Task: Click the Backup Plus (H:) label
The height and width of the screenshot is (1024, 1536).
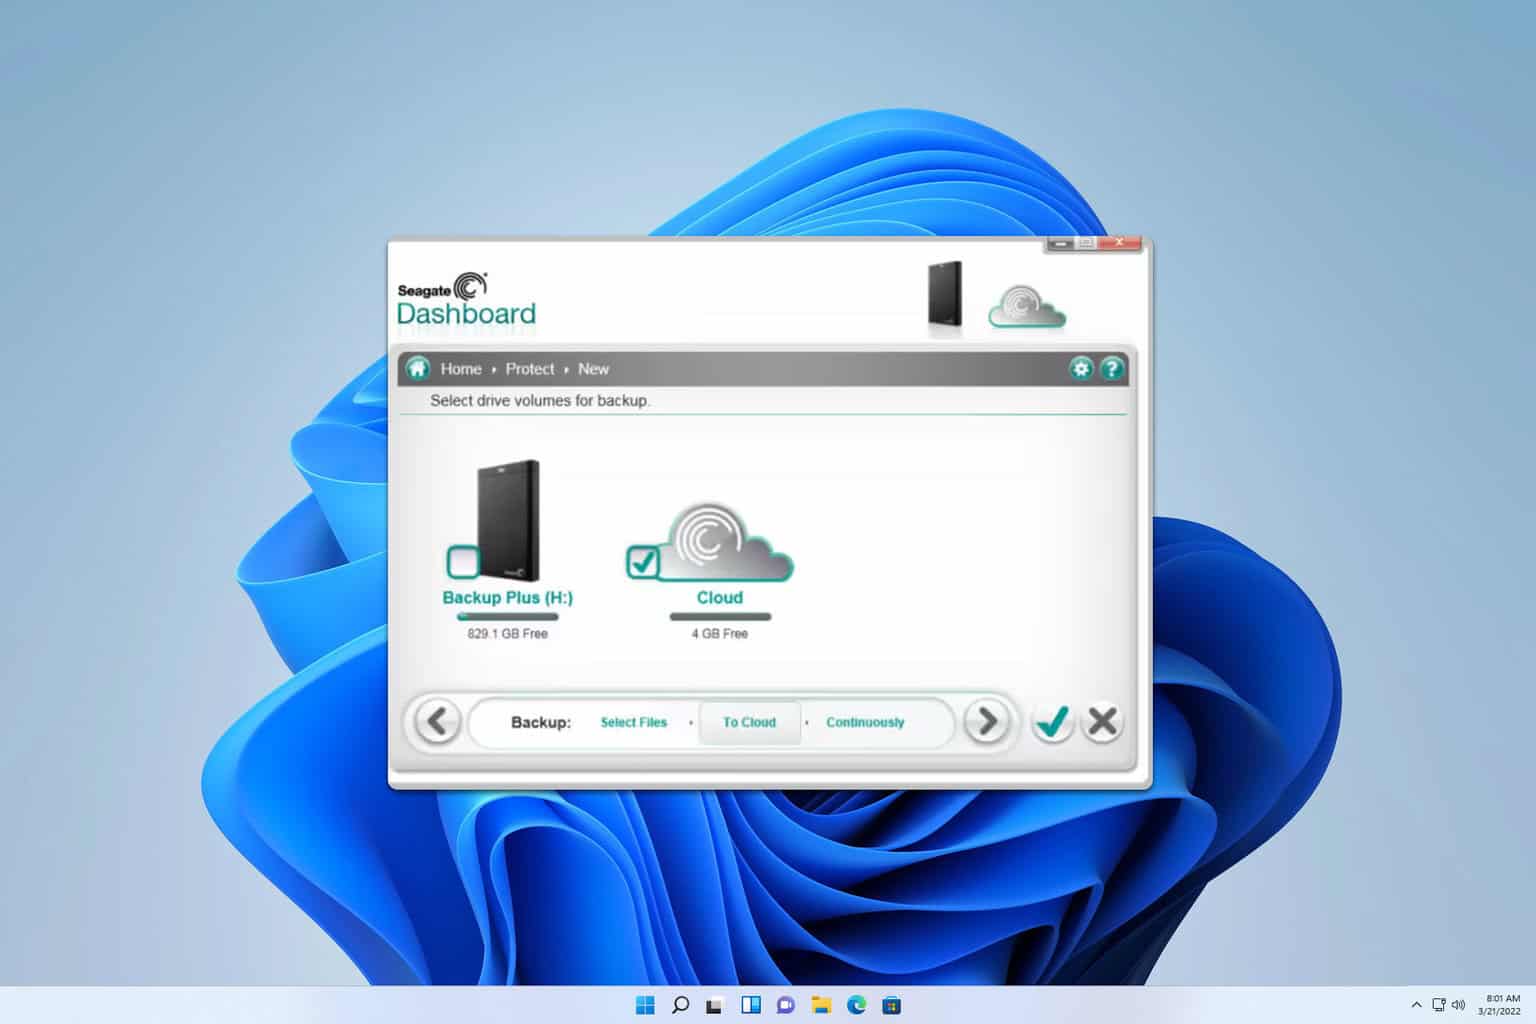Action: point(508,598)
